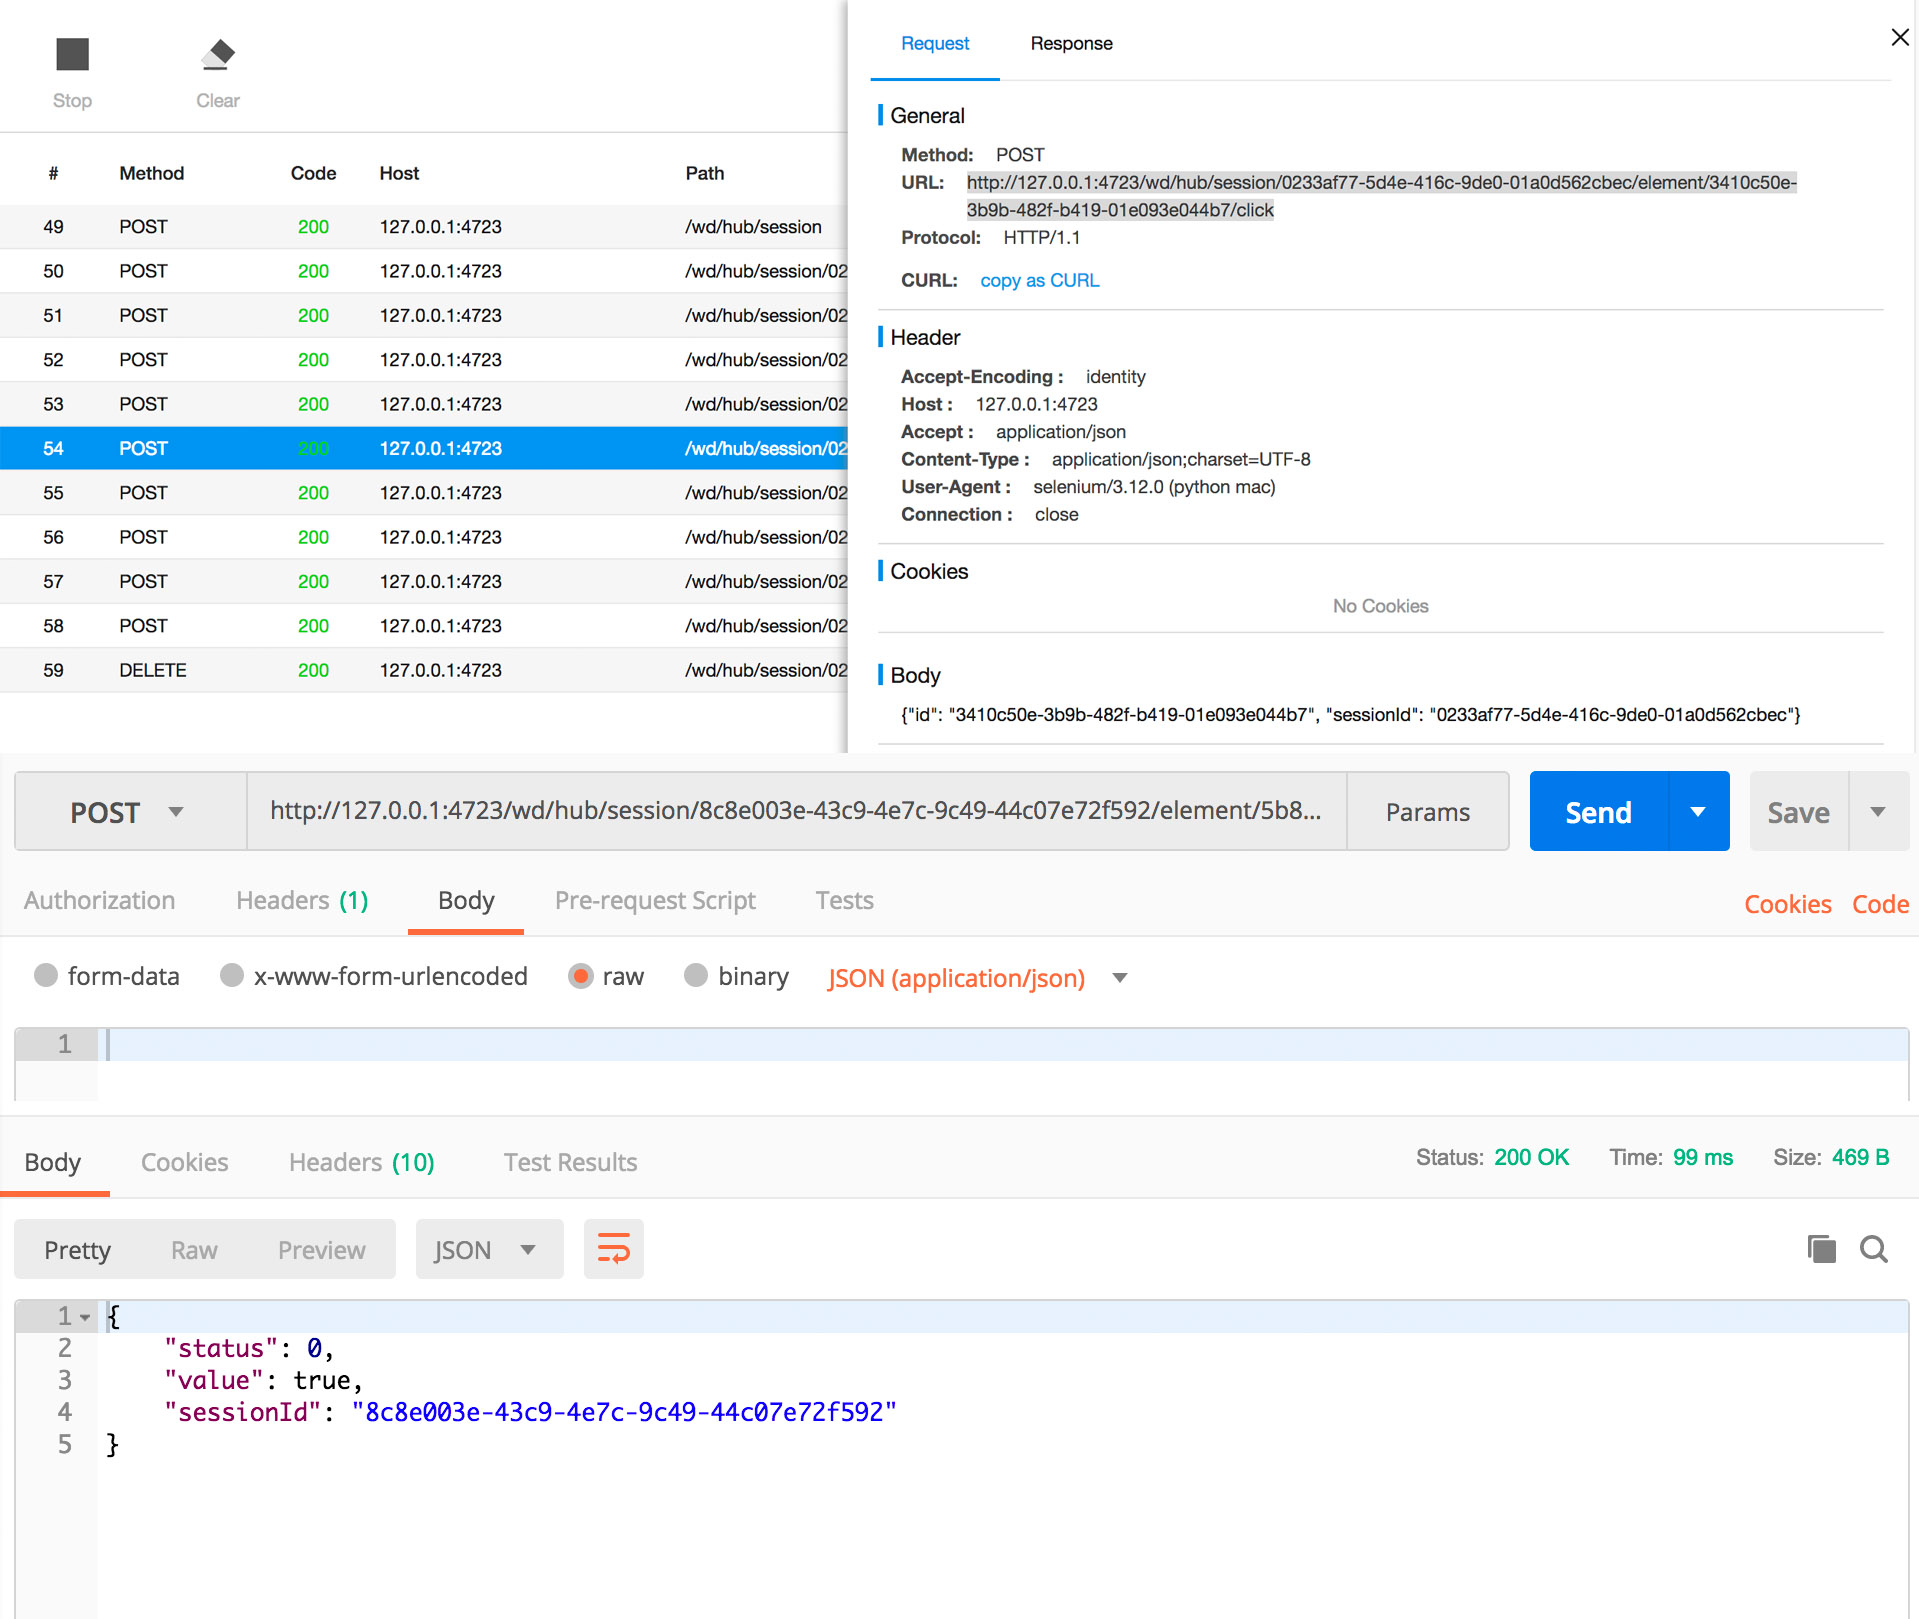This screenshot has height=1619, width=1919.
Task: Select request row 56 in list
Action: click(x=424, y=537)
